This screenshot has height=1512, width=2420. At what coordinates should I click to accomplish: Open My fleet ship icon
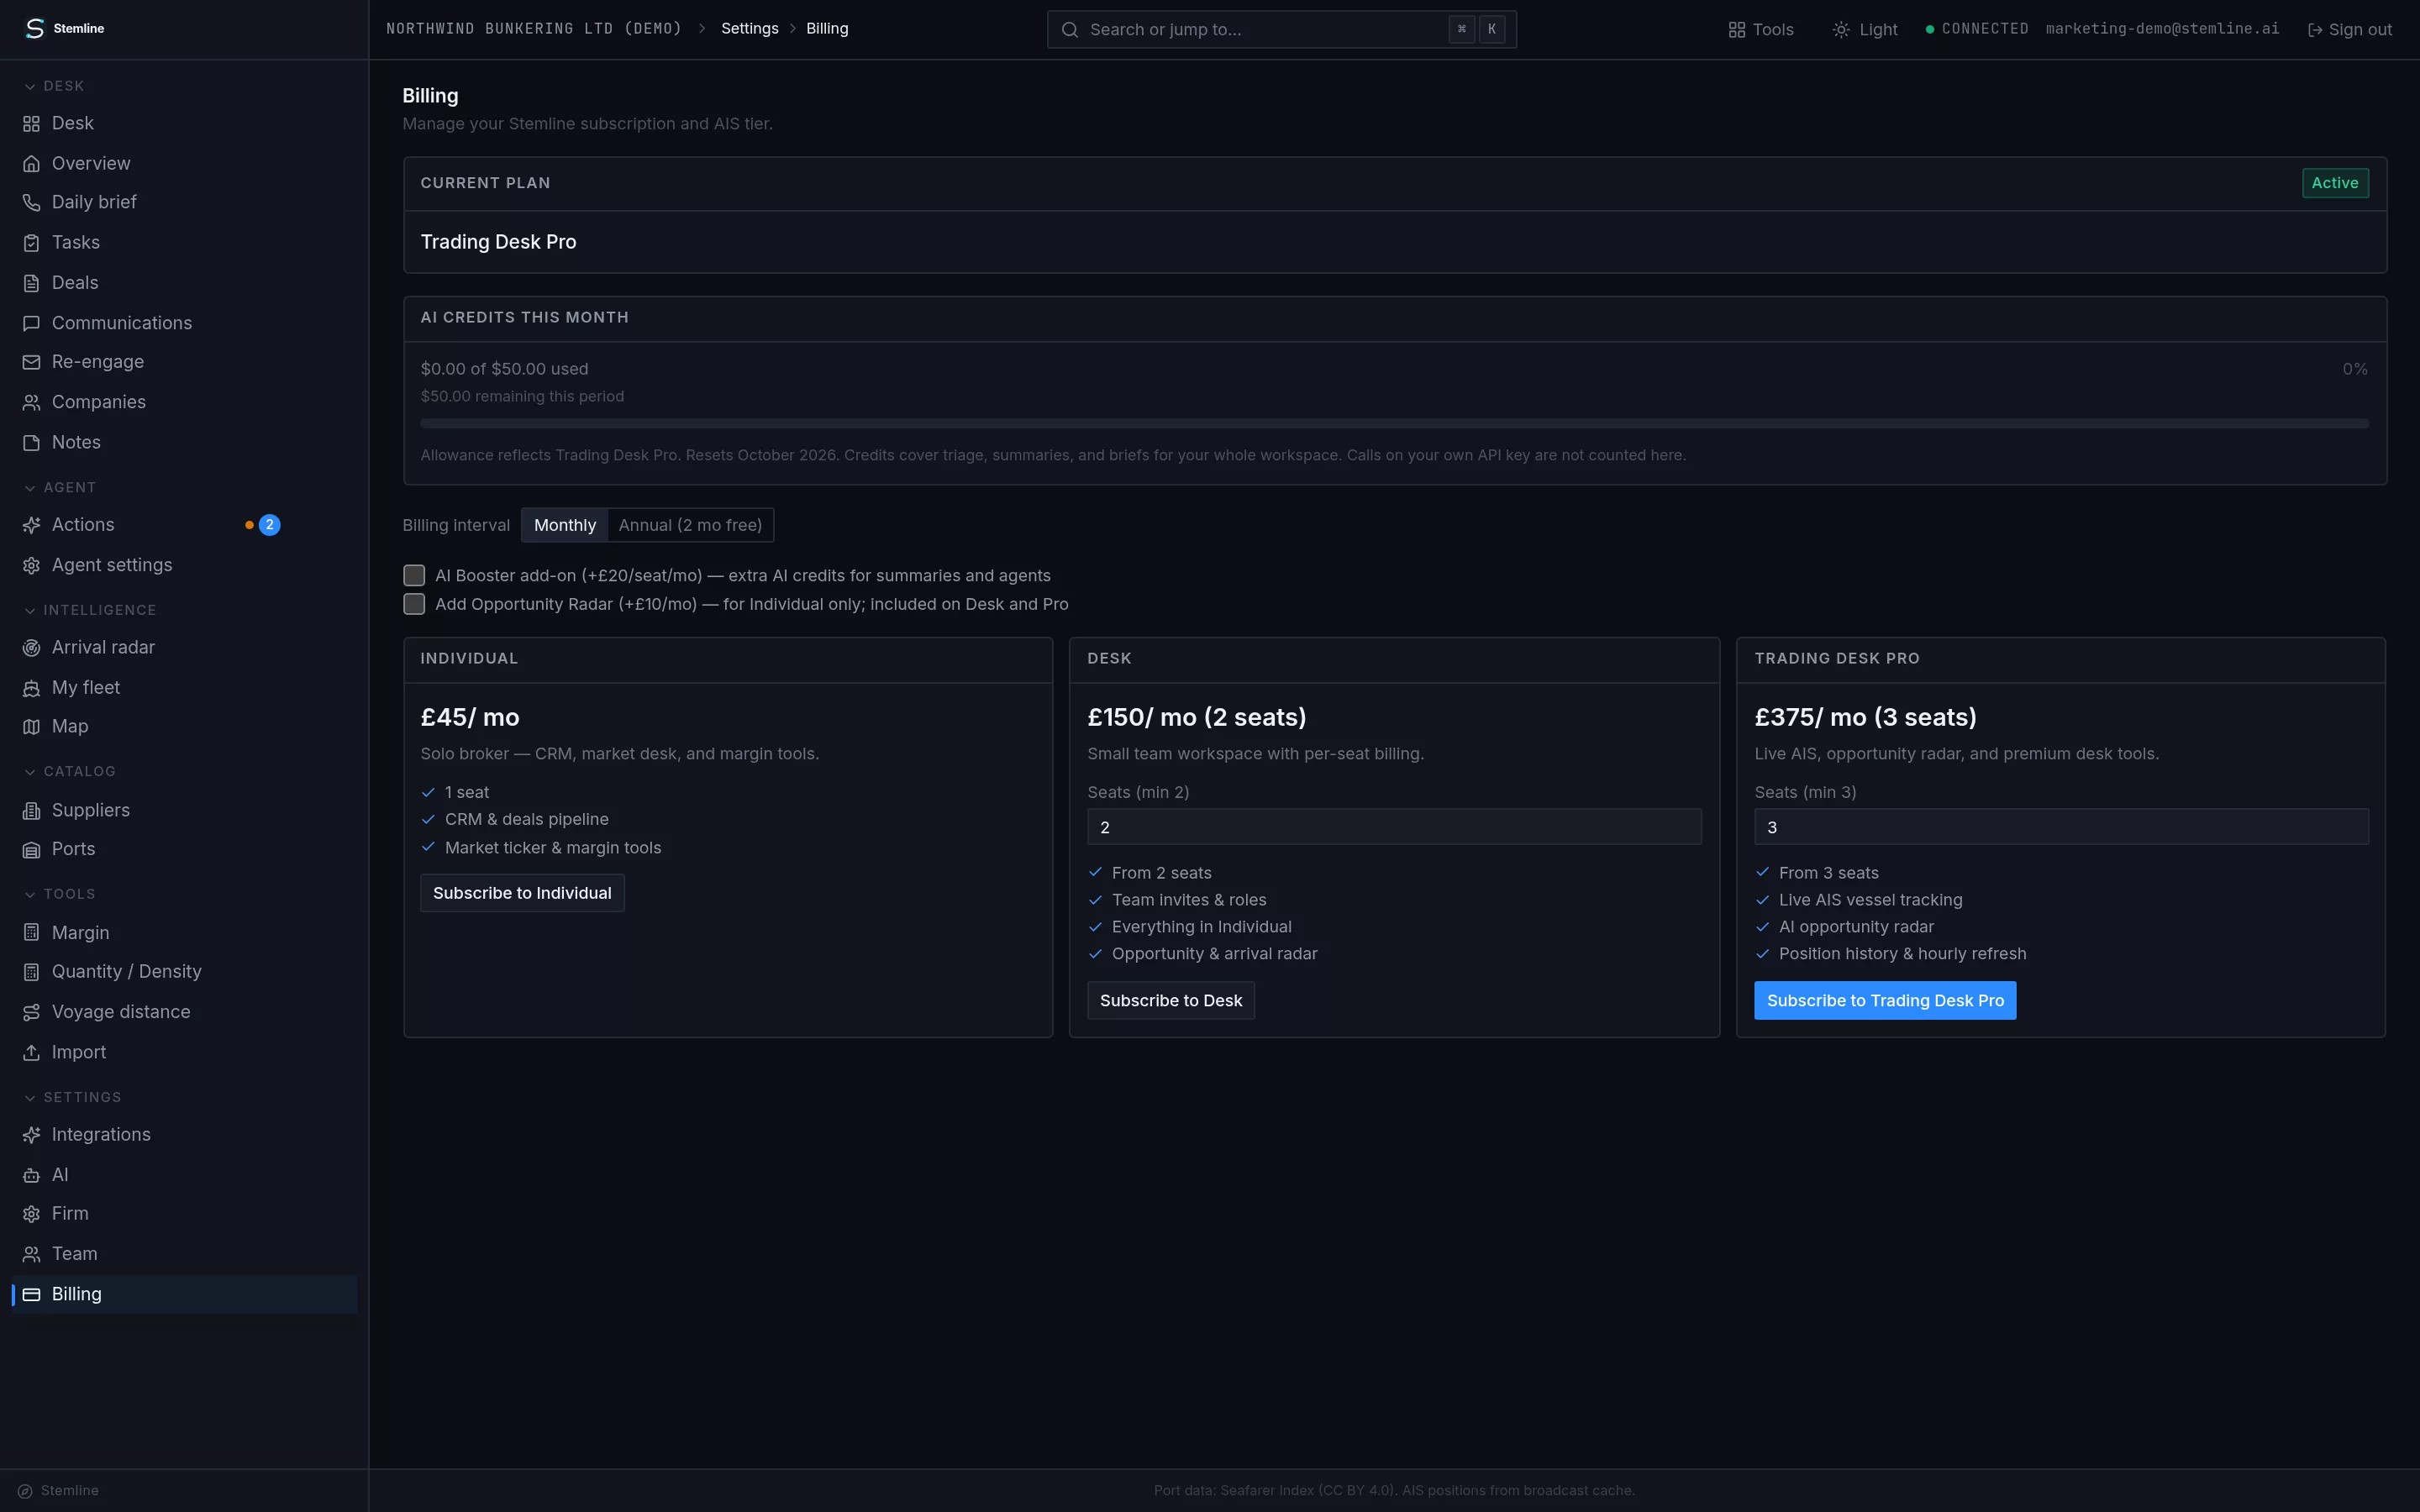[x=31, y=688]
